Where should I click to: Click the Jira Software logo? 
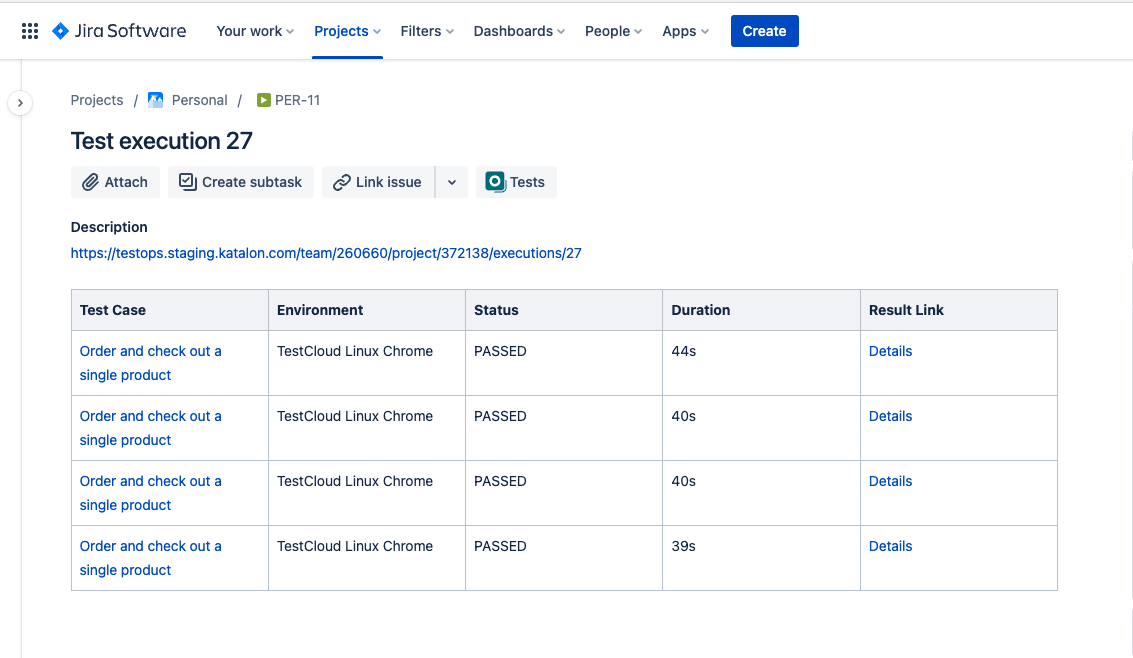(119, 31)
